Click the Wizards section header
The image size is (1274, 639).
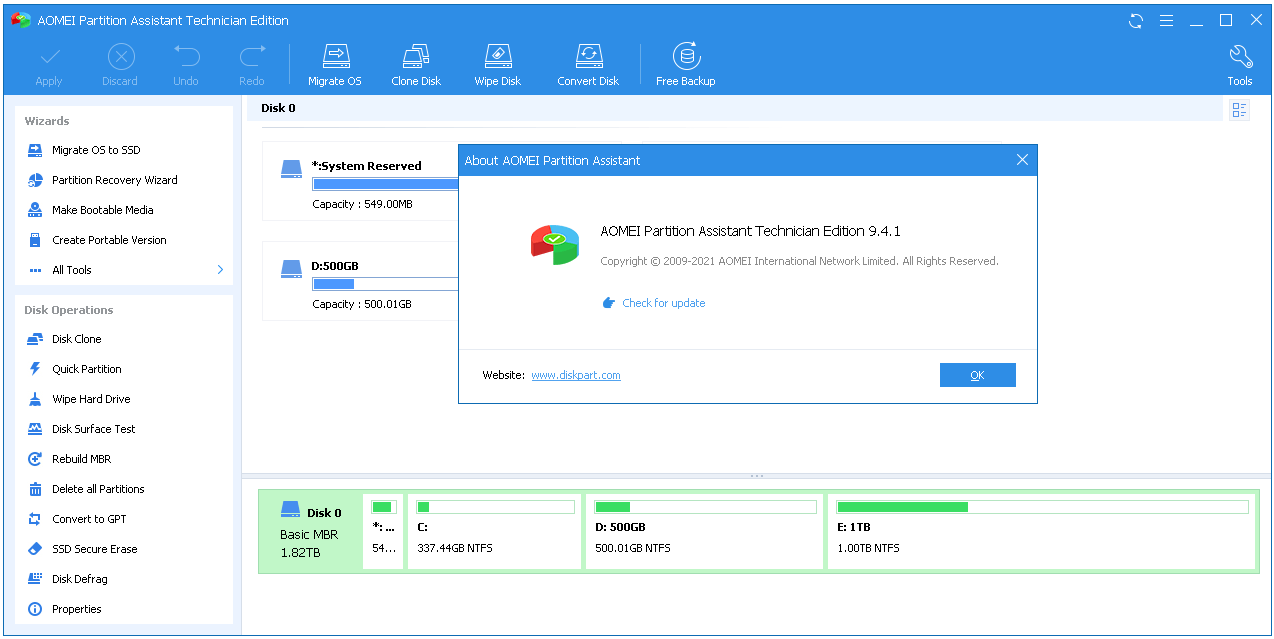pyautogui.click(x=47, y=121)
